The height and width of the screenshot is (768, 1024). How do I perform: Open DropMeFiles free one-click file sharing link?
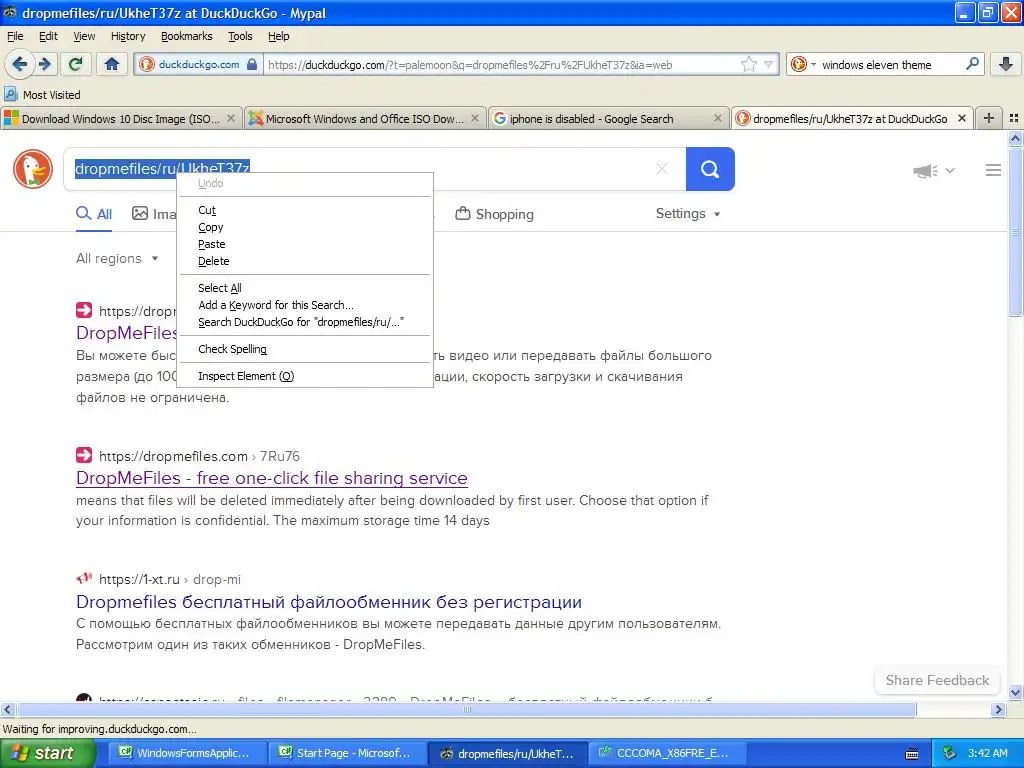tap(272, 478)
